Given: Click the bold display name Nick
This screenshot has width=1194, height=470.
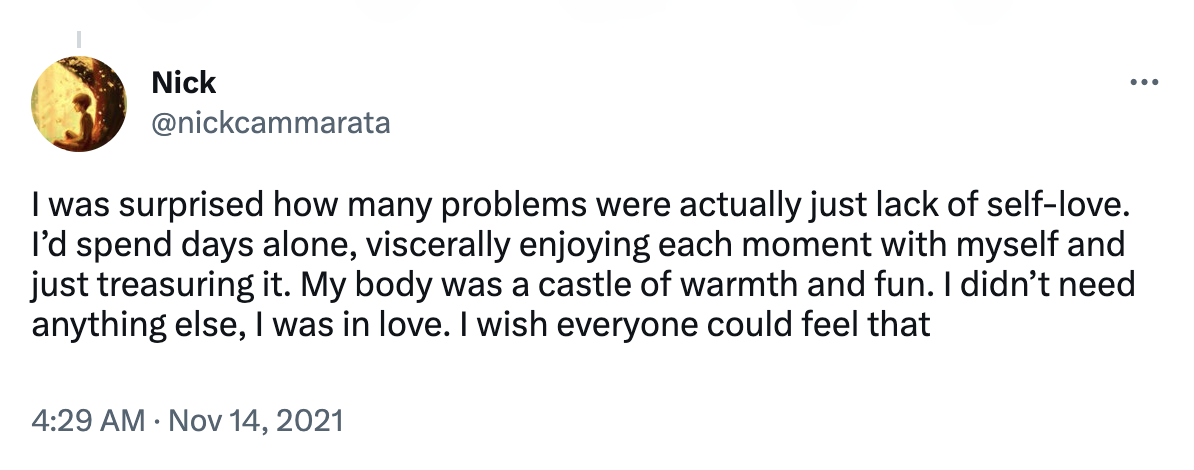Looking at the screenshot, I should pos(184,82).
